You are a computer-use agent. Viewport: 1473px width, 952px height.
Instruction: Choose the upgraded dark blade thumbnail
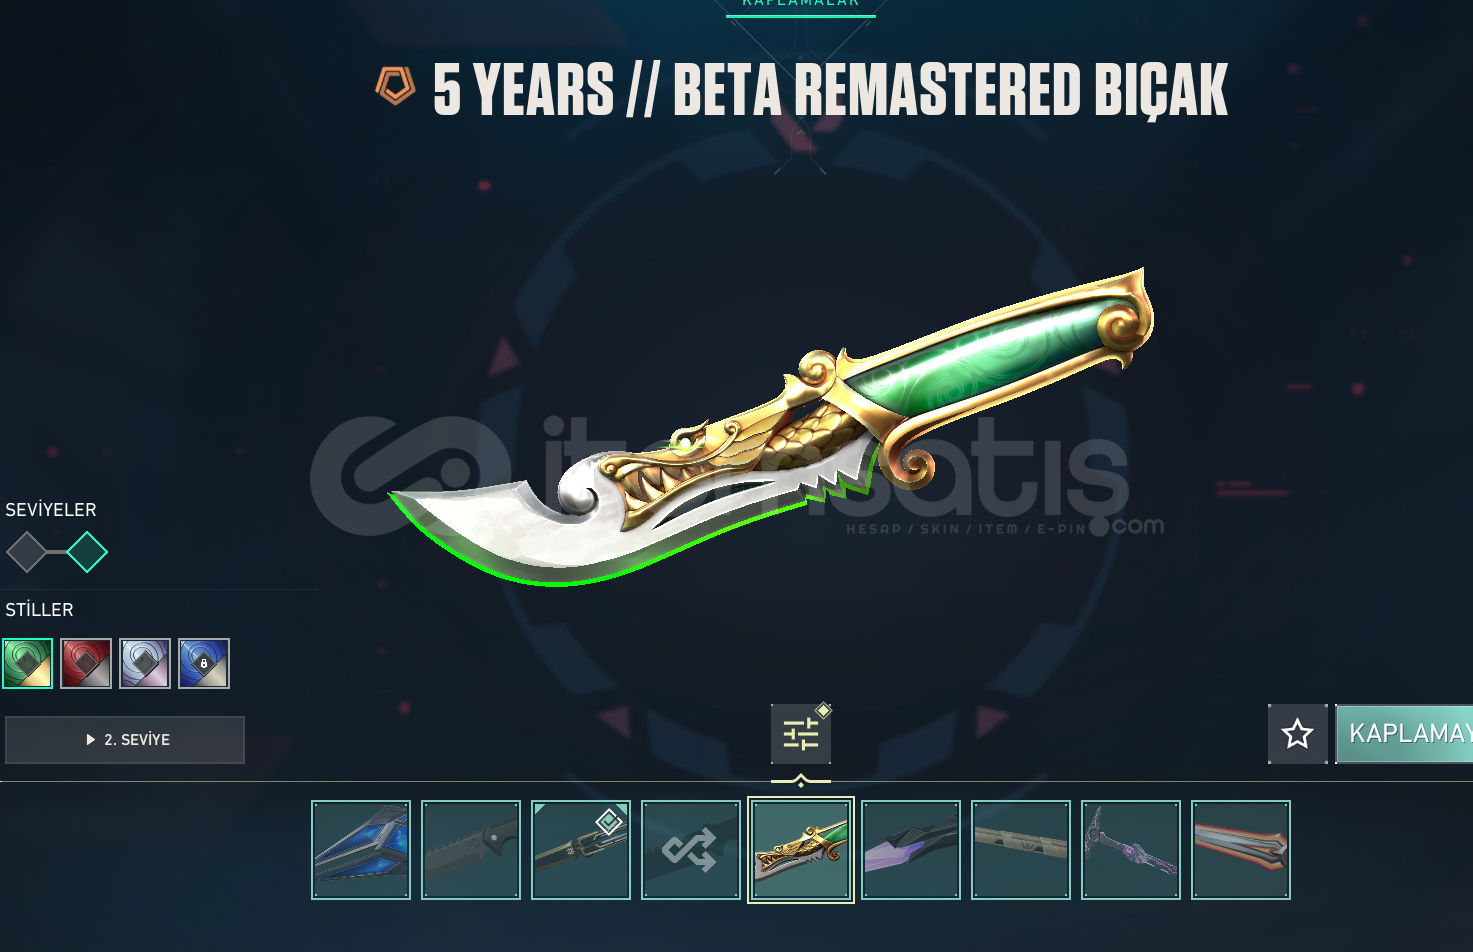pos(581,850)
